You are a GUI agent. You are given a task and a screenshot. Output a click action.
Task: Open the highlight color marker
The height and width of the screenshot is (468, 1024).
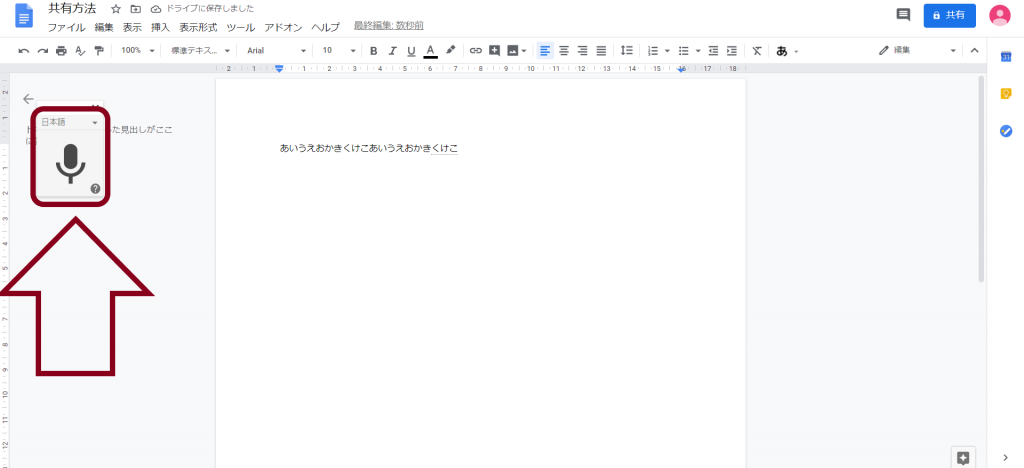click(x=450, y=50)
